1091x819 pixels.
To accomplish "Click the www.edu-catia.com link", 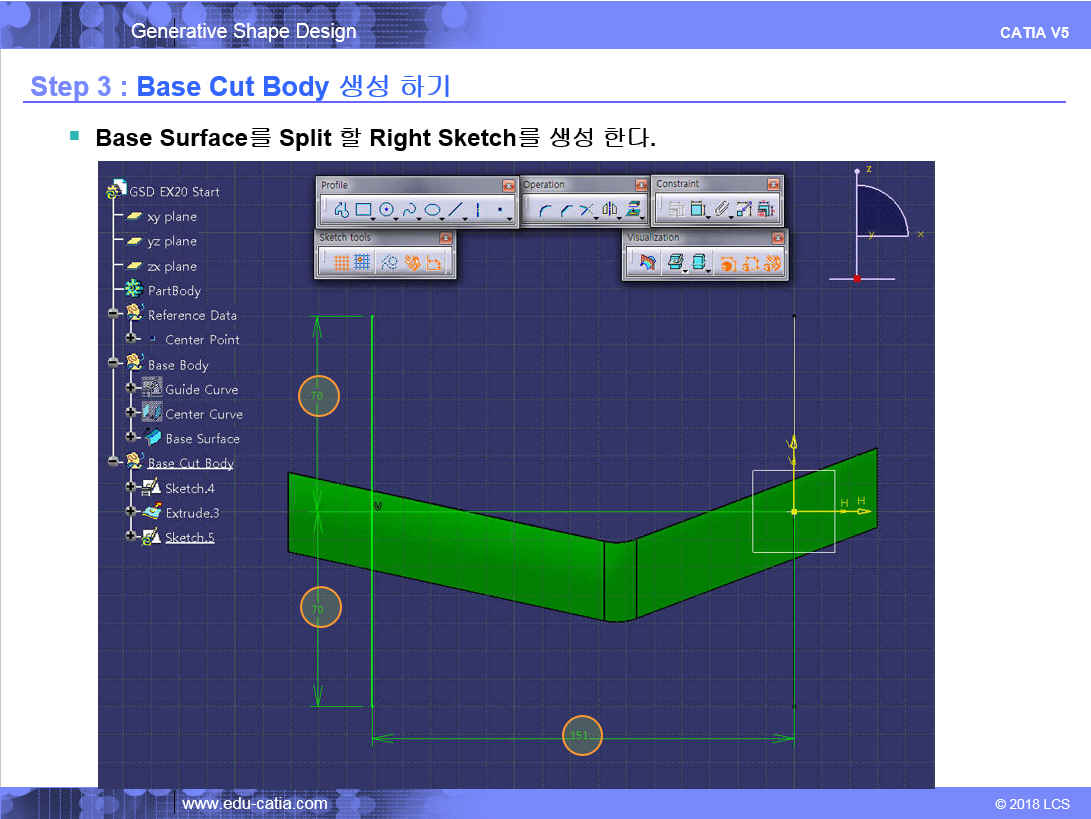I will pyautogui.click(x=254, y=803).
